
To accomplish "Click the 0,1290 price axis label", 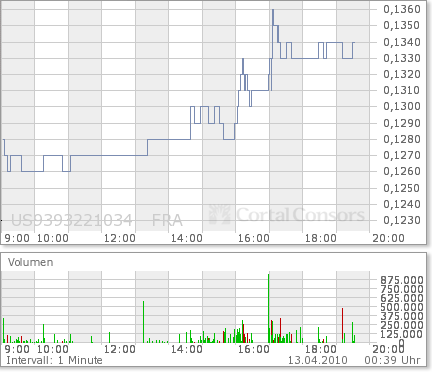I will 402,123.
